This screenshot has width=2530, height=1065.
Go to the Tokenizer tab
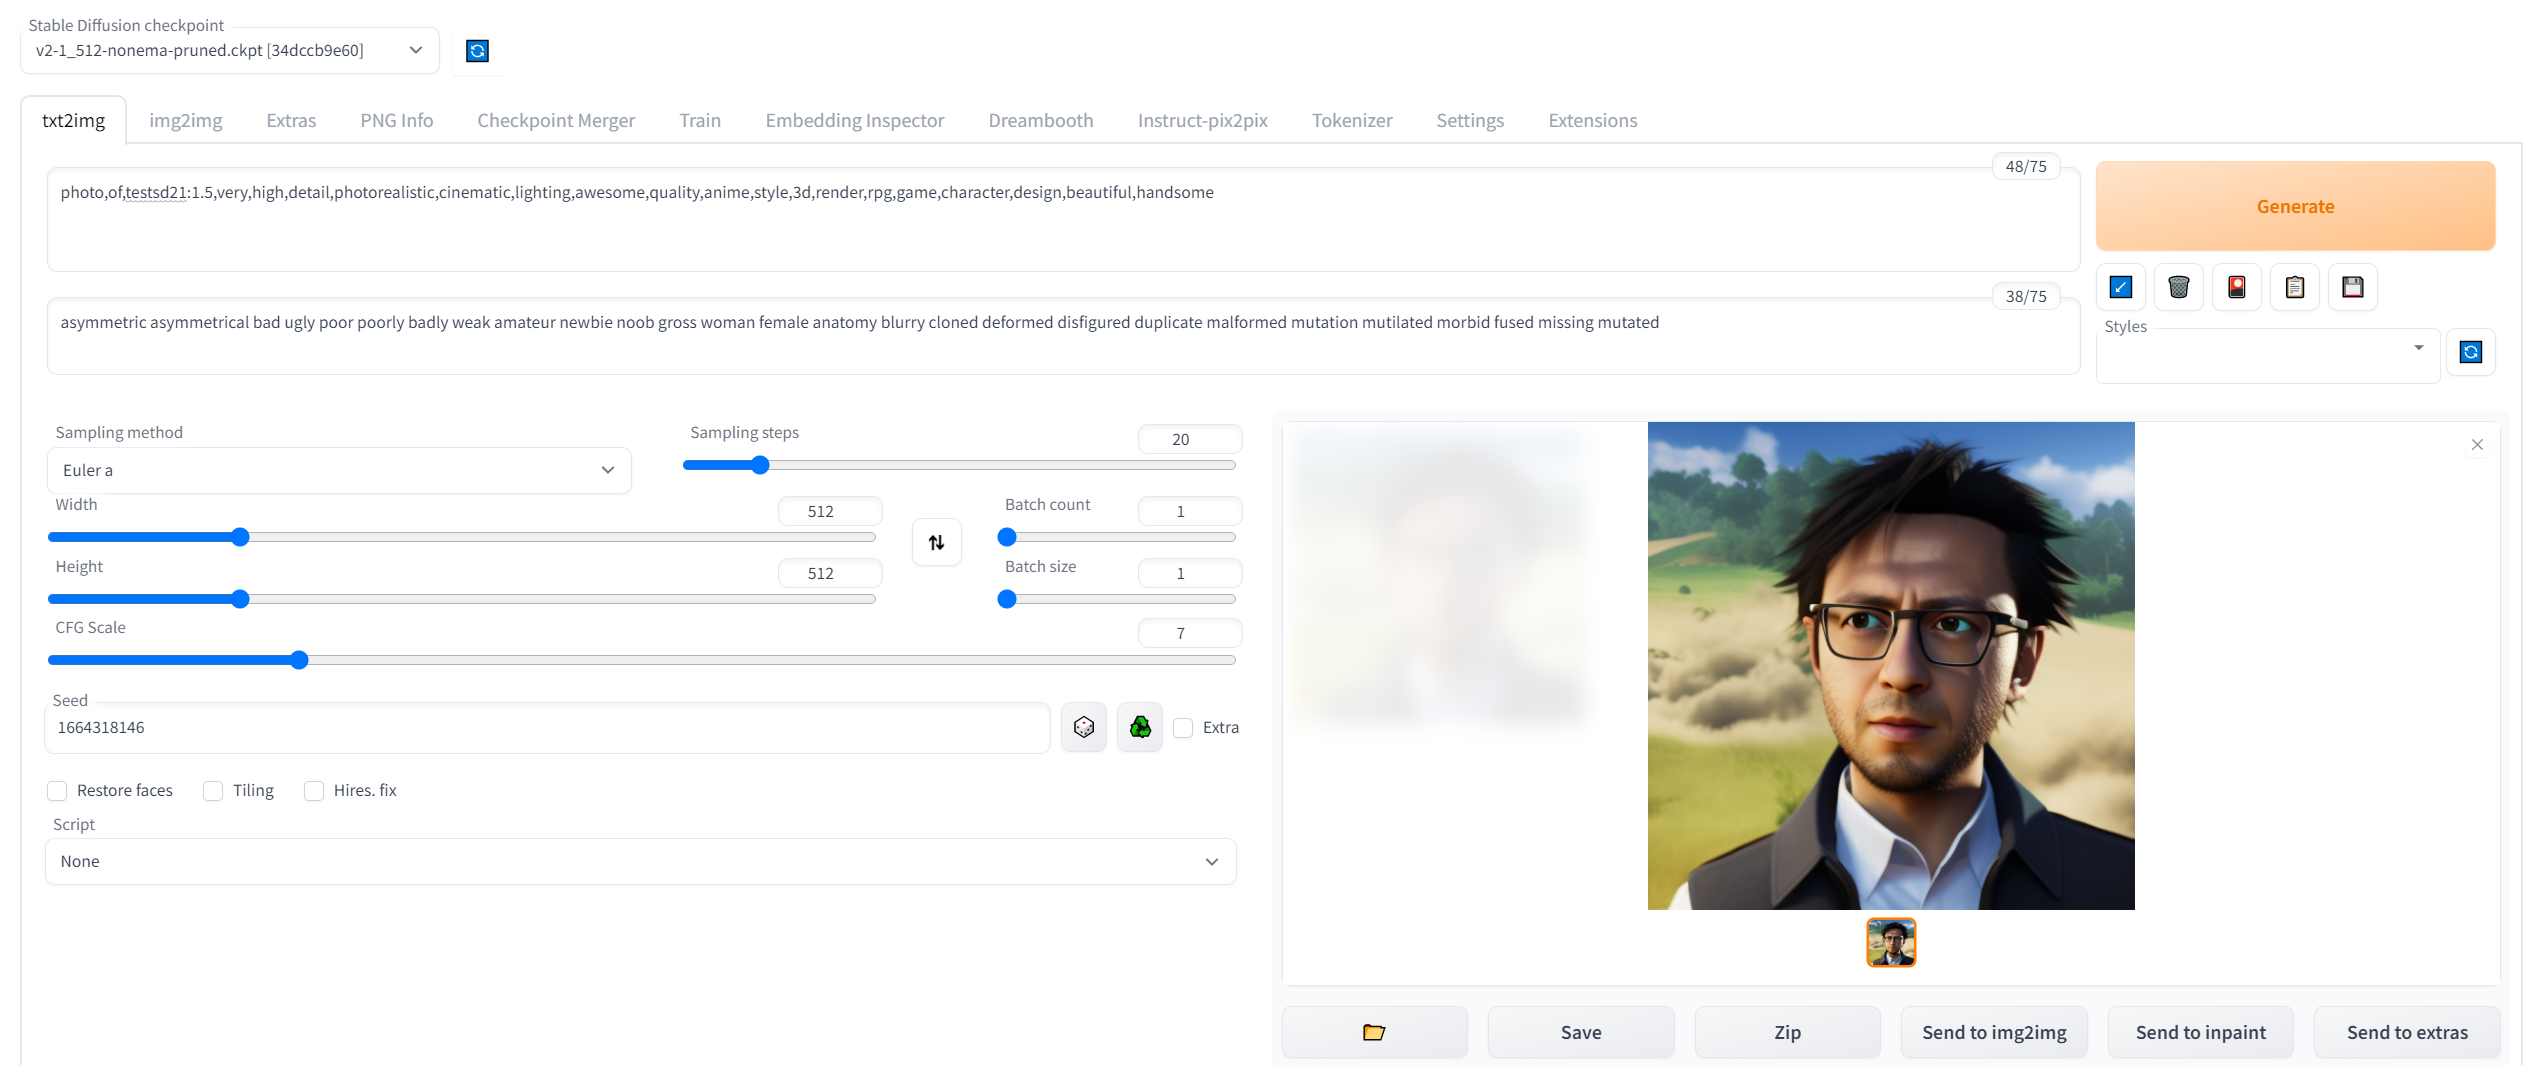point(1352,121)
